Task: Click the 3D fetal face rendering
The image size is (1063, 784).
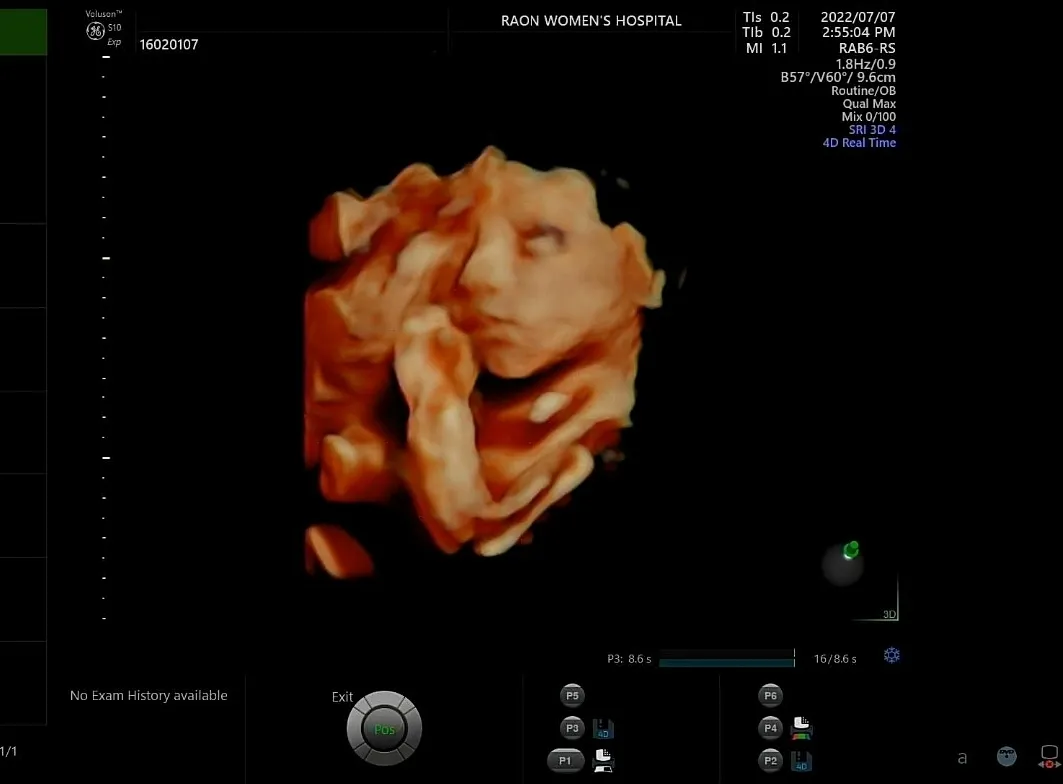Action: point(484,359)
